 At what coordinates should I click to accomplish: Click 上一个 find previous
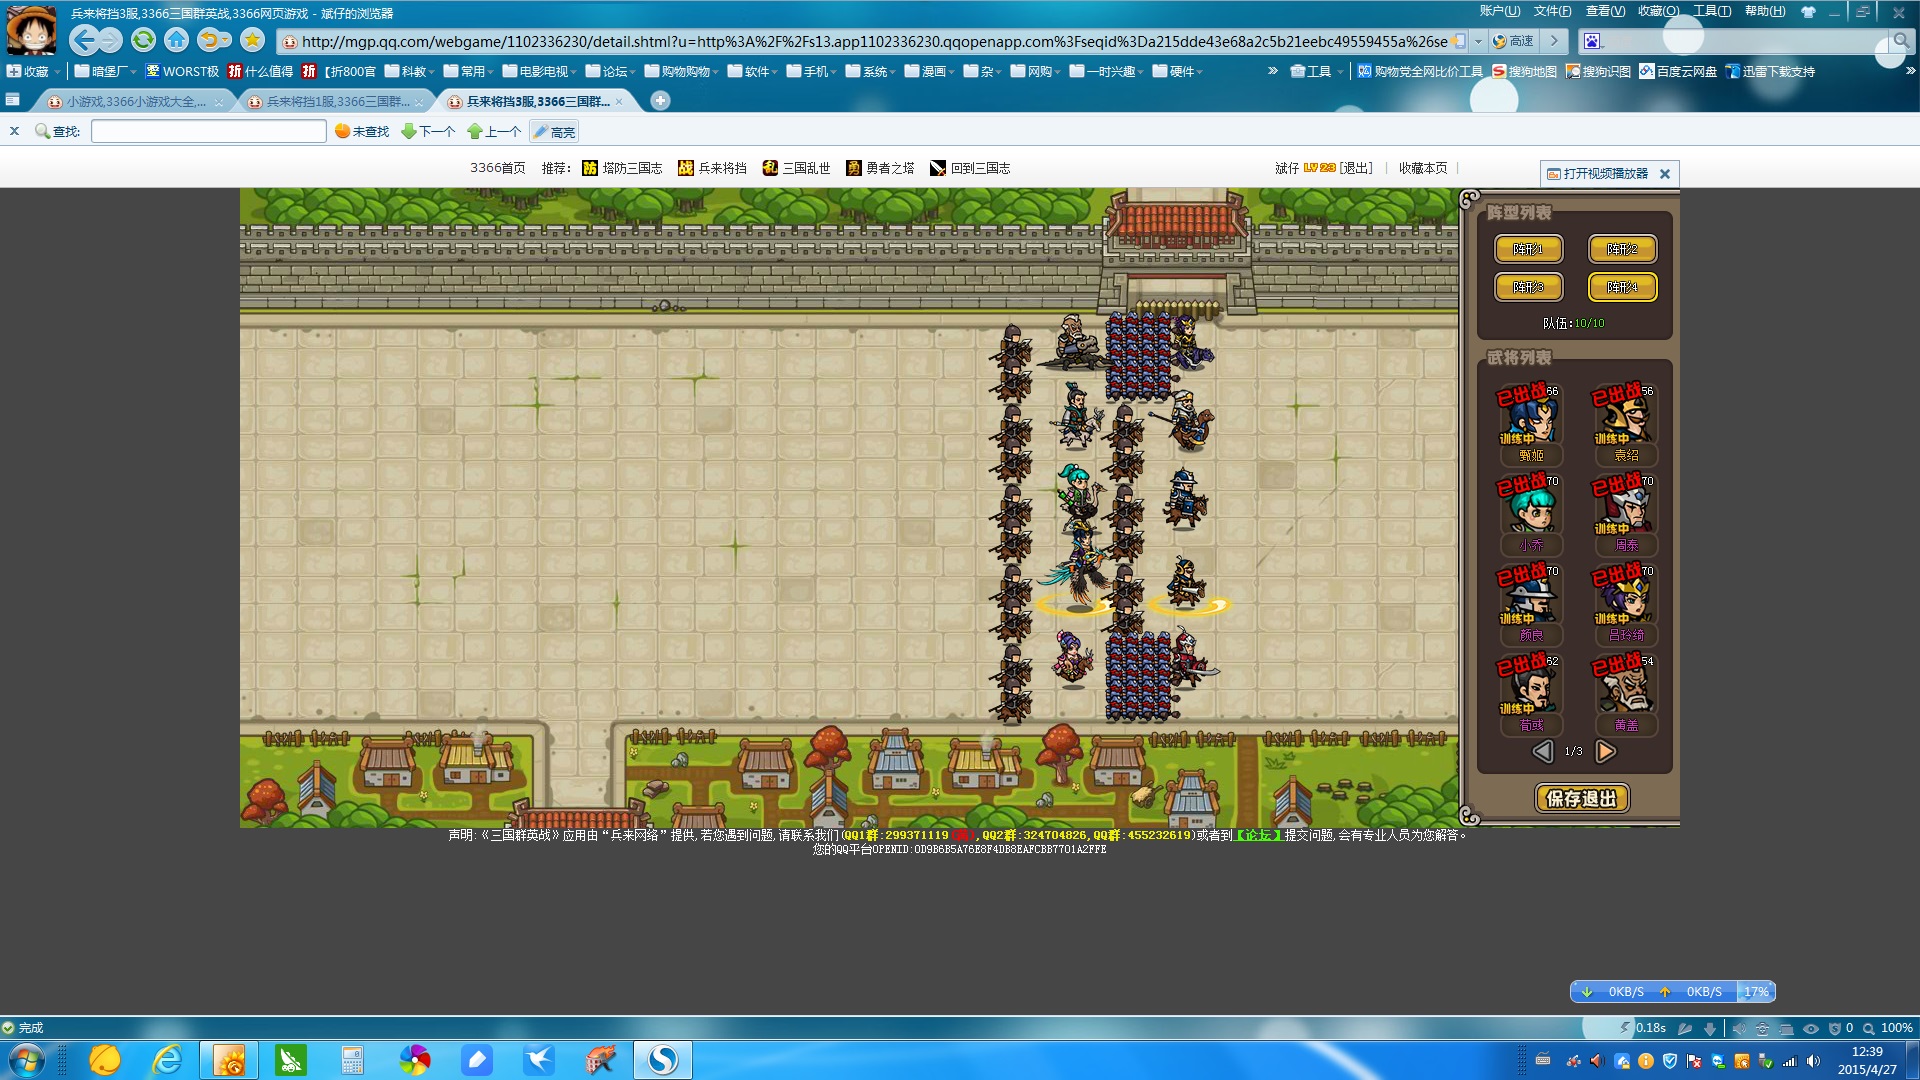coord(494,131)
